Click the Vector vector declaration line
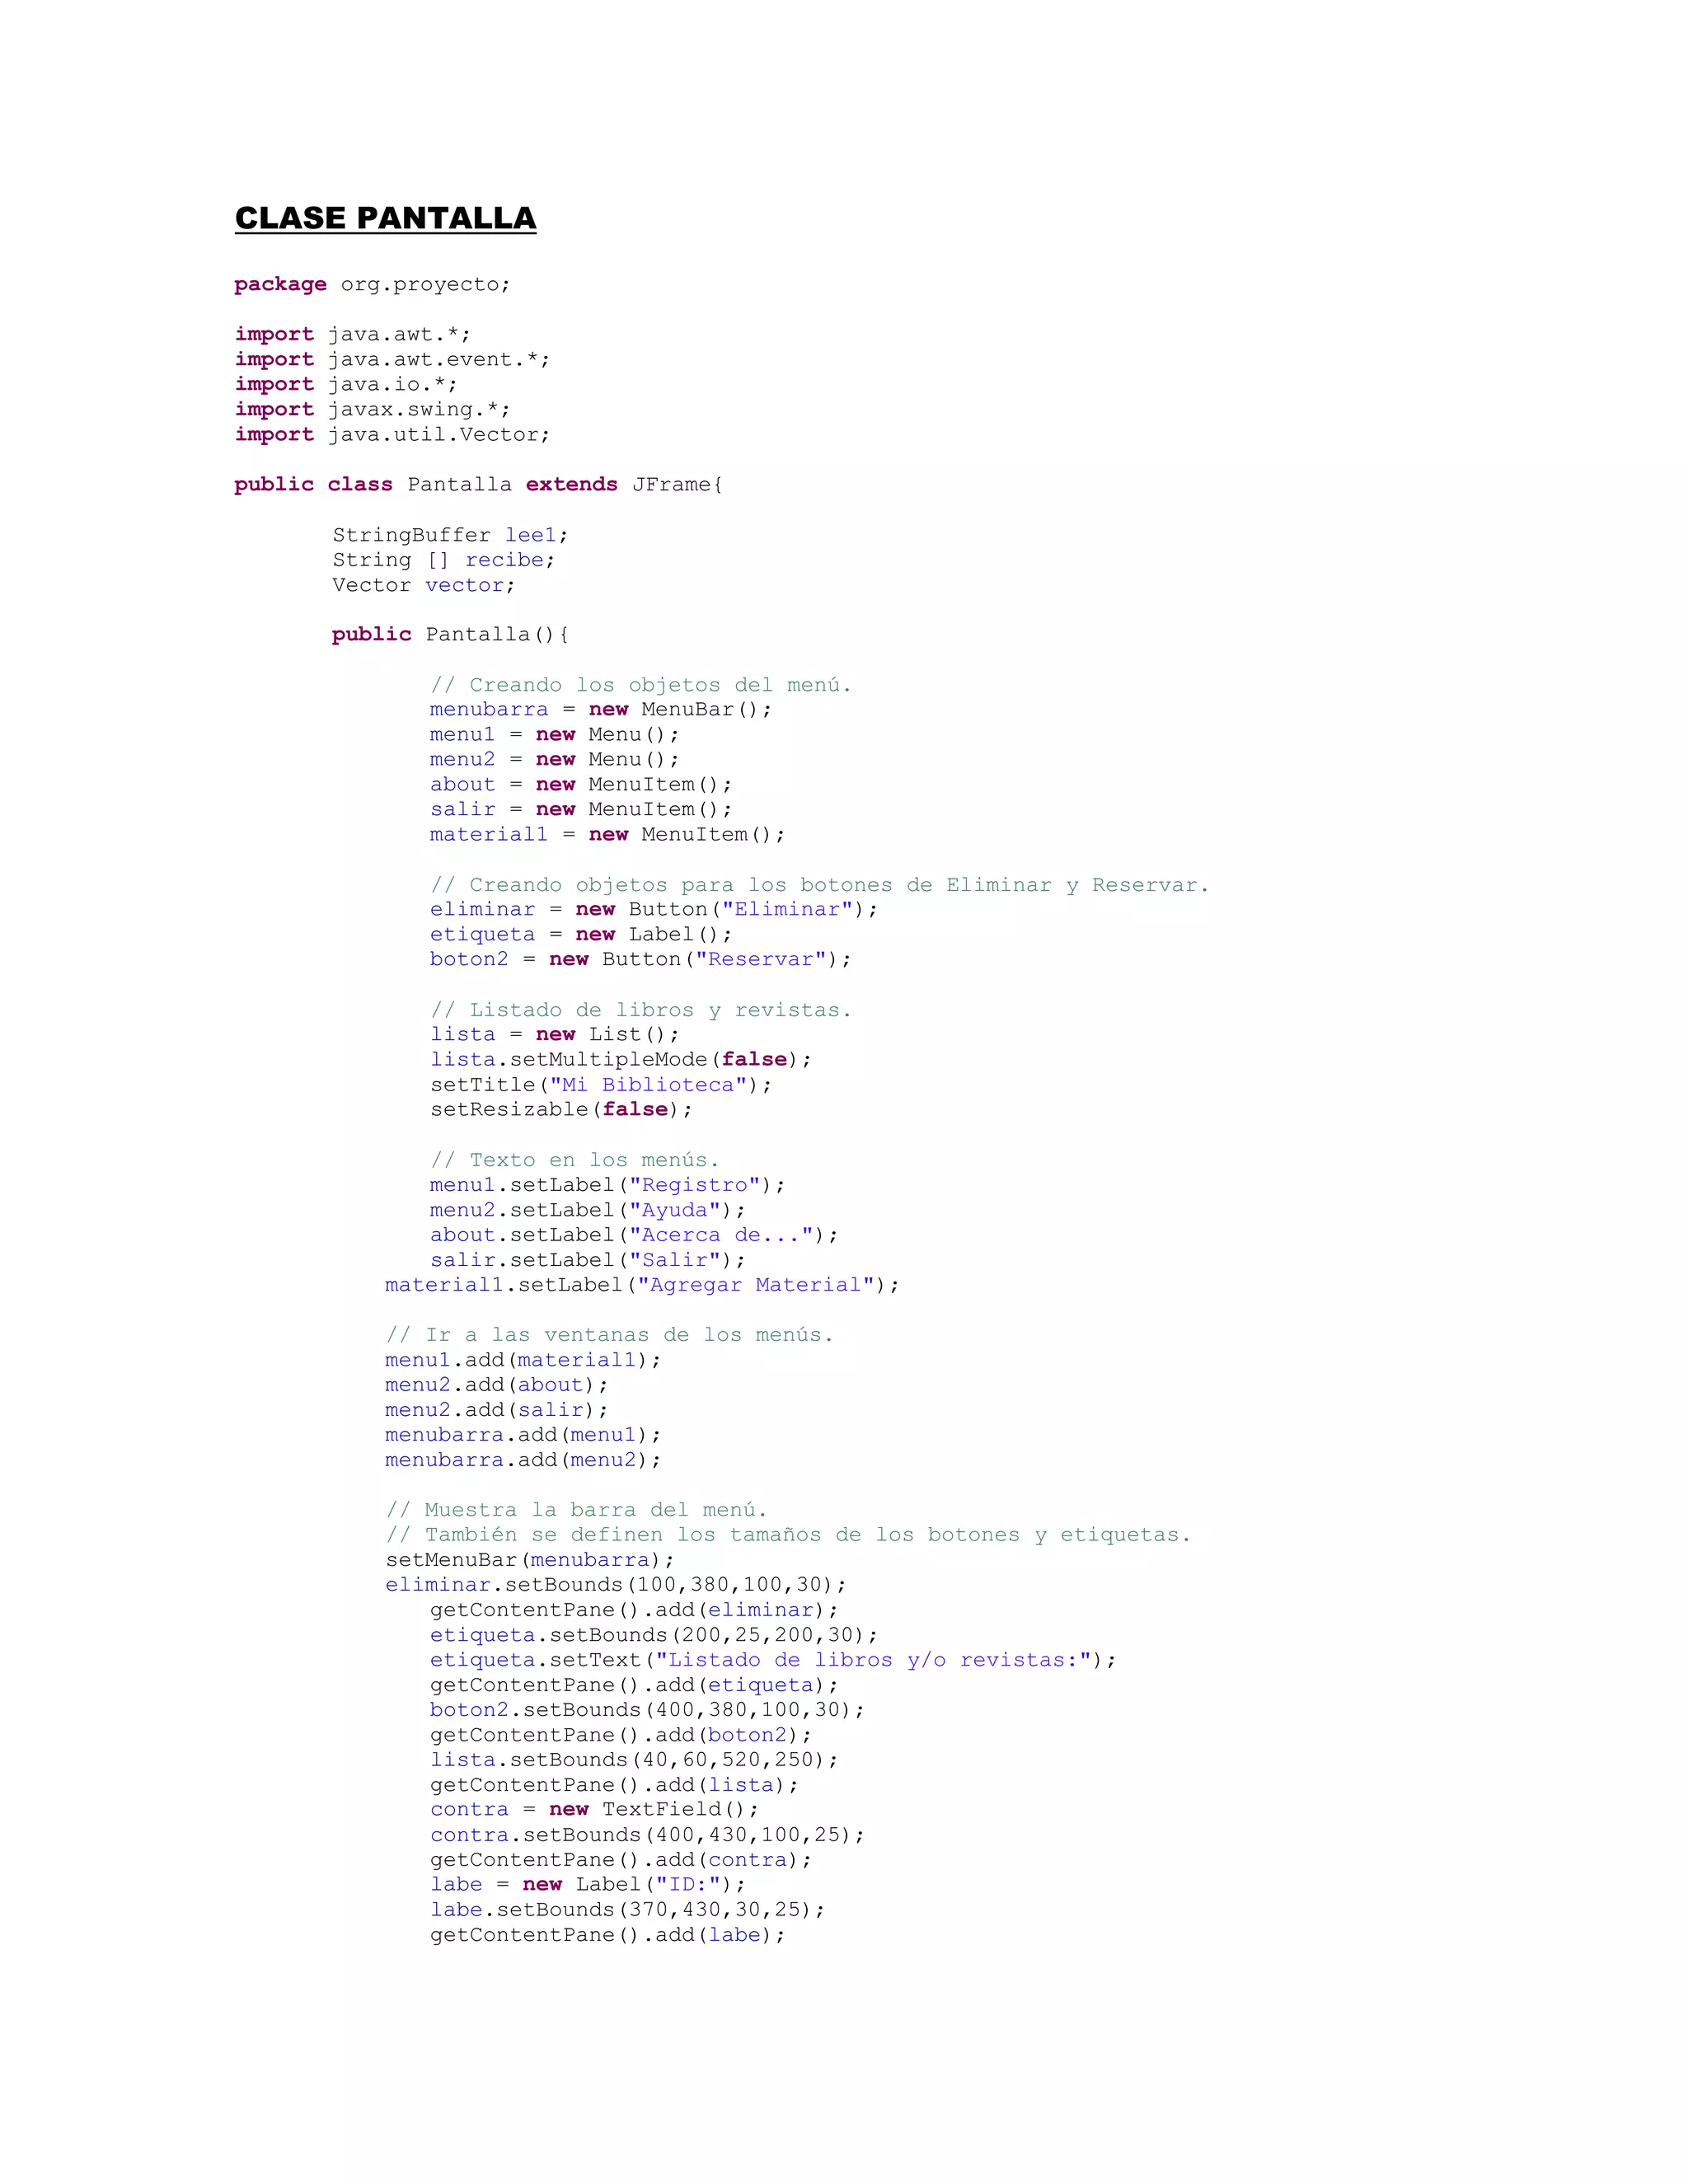The height and width of the screenshot is (2184, 1688). coord(423,585)
